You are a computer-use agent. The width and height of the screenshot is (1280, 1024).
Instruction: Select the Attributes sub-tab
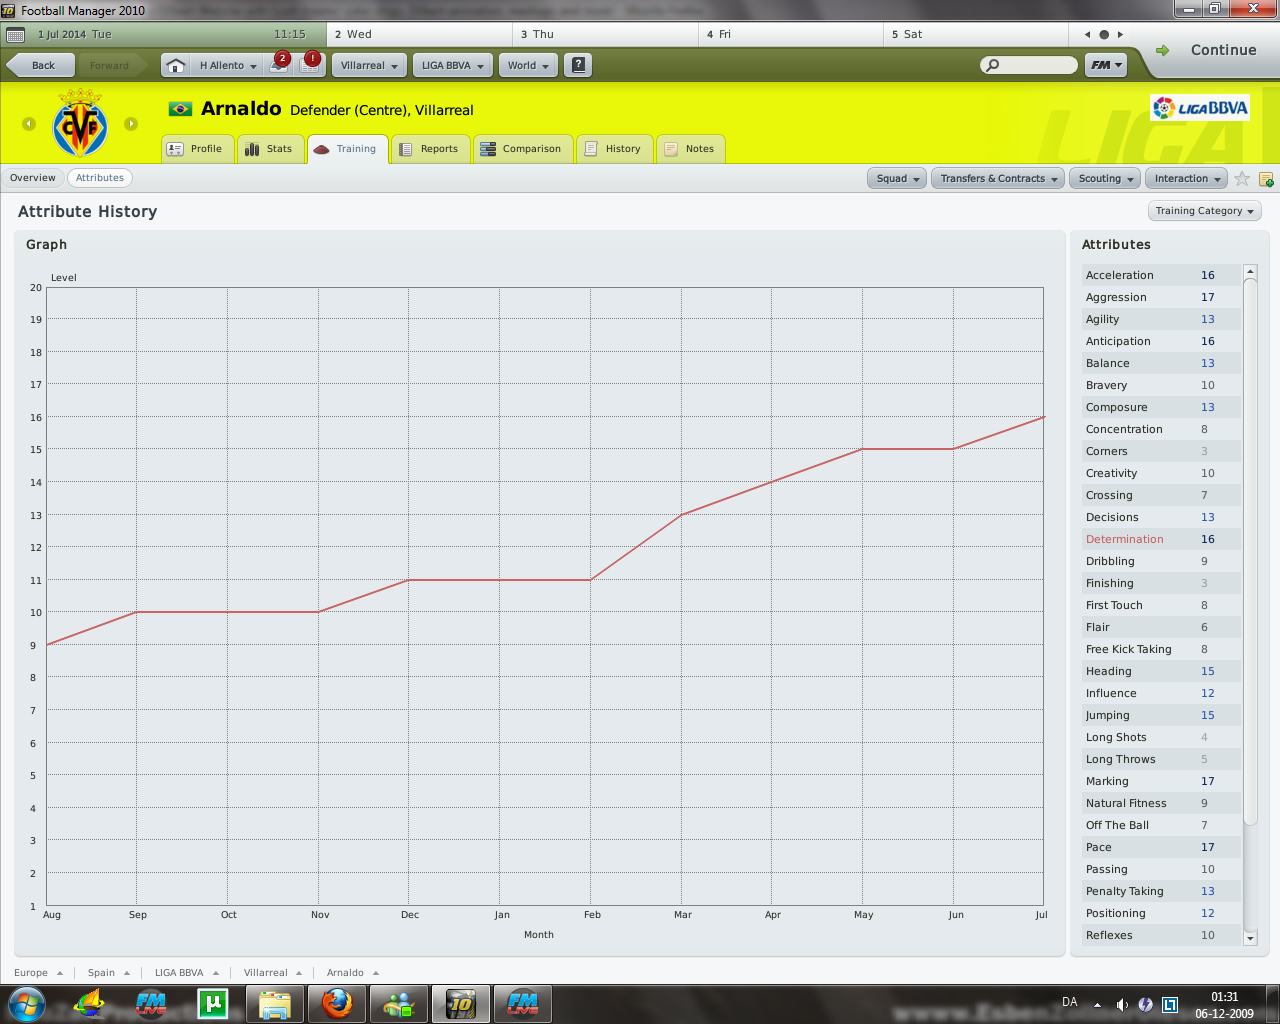(100, 178)
